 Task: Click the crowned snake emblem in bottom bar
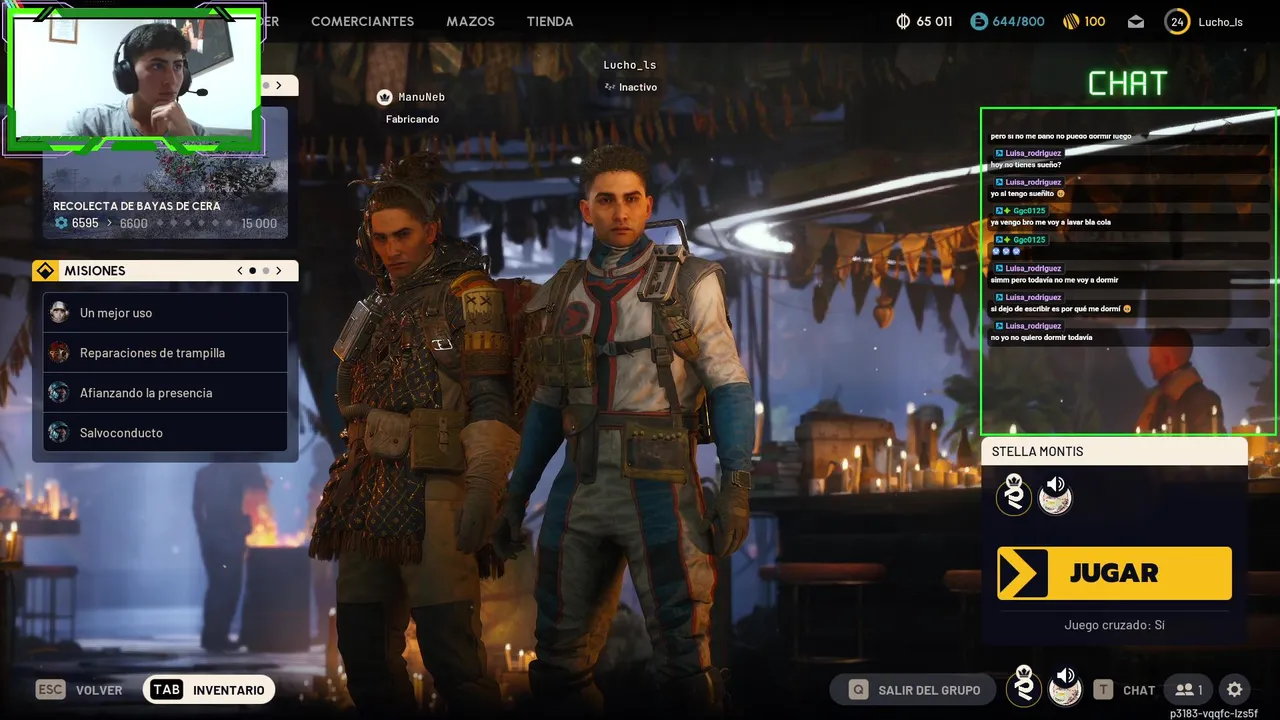1024,687
